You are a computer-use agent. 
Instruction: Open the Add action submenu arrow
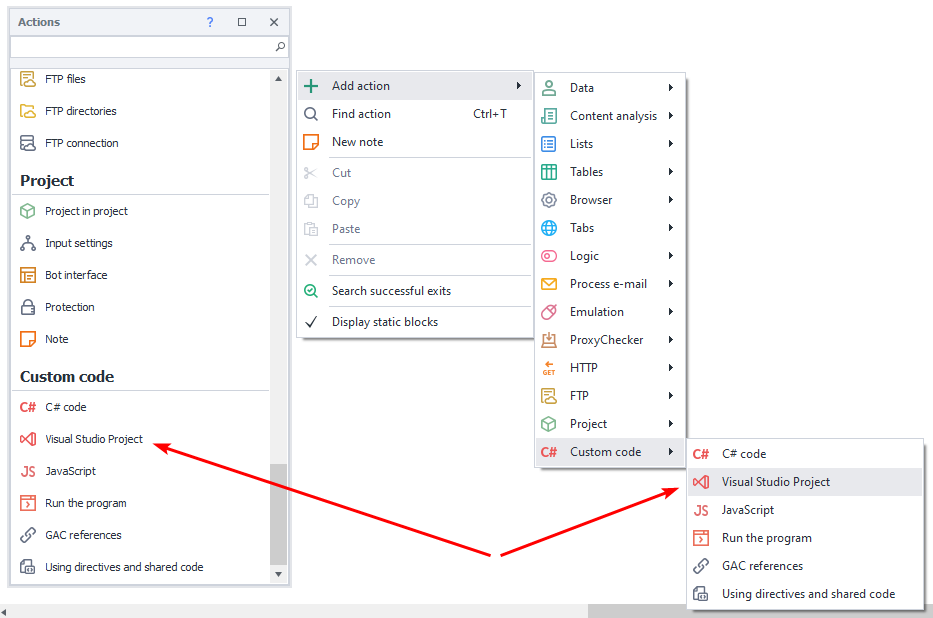pos(519,86)
